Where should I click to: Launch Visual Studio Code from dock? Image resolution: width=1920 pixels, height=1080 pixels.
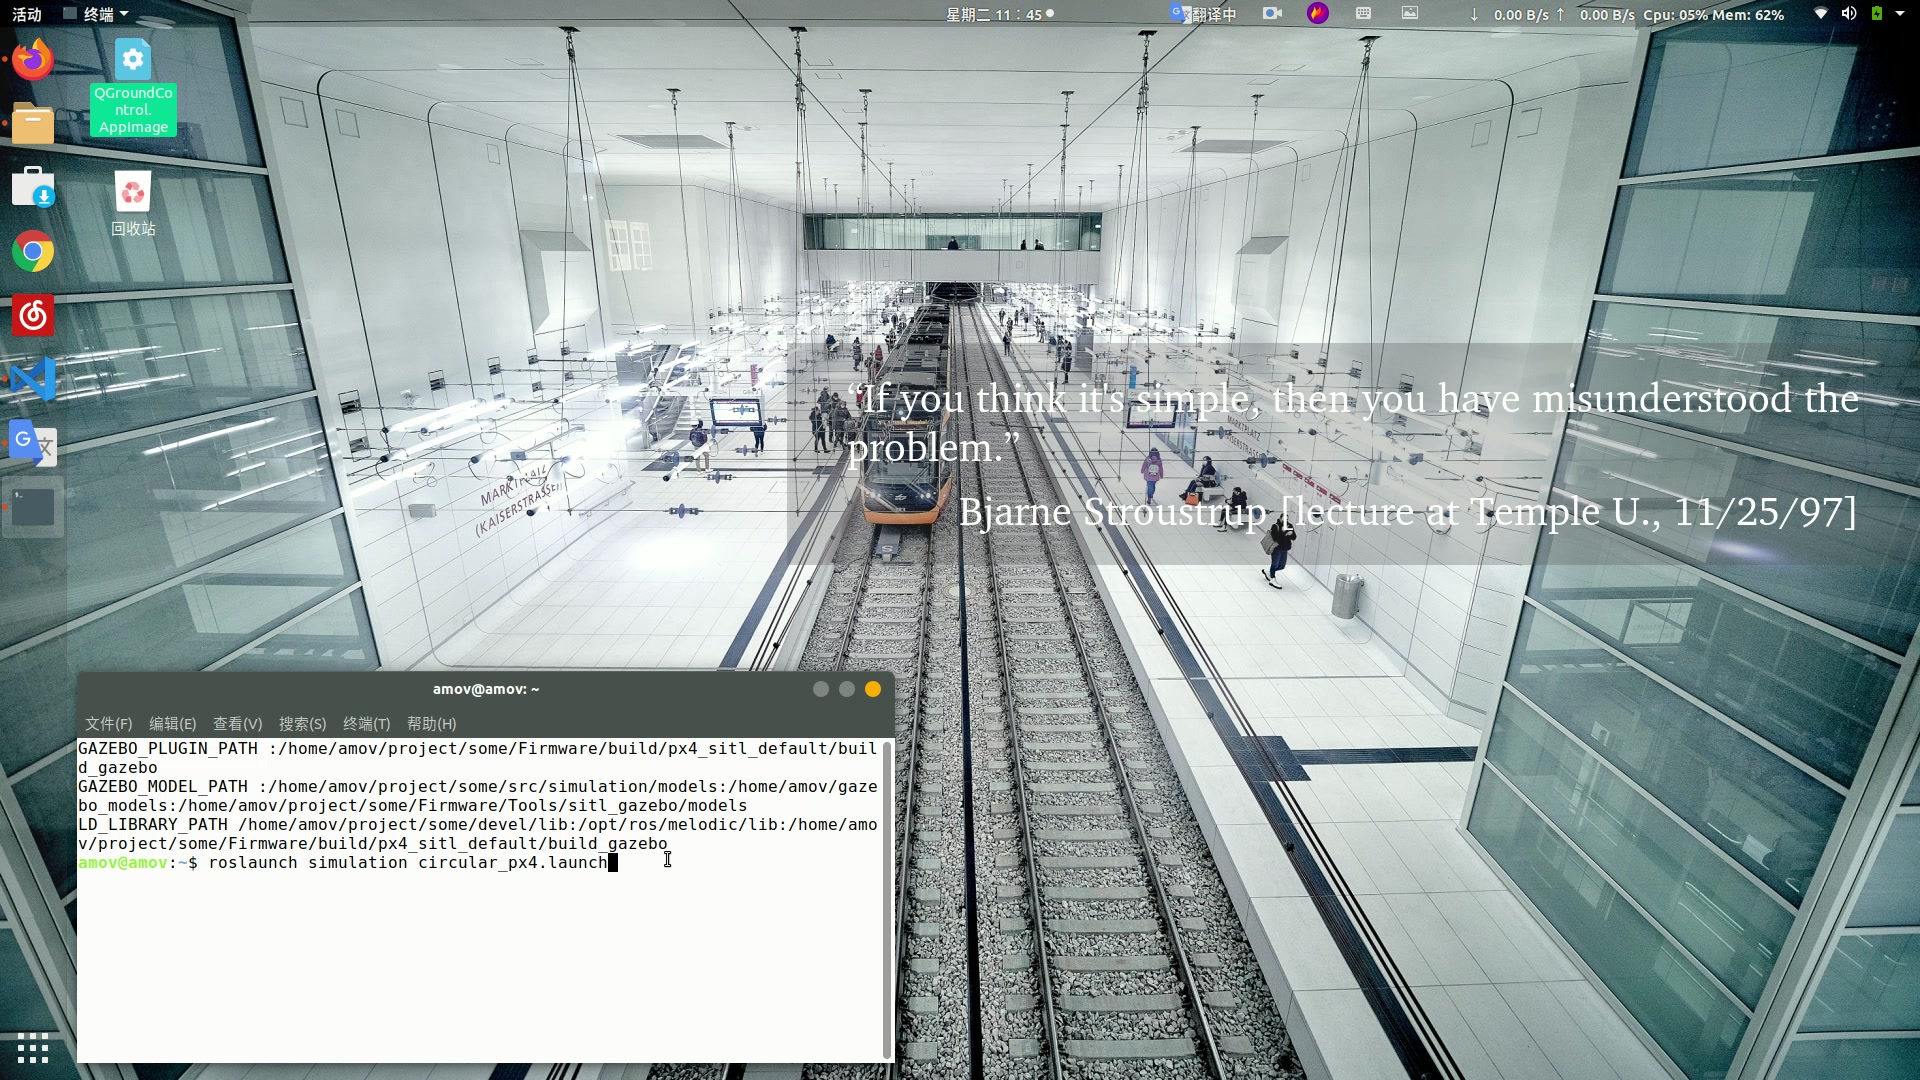(x=33, y=380)
